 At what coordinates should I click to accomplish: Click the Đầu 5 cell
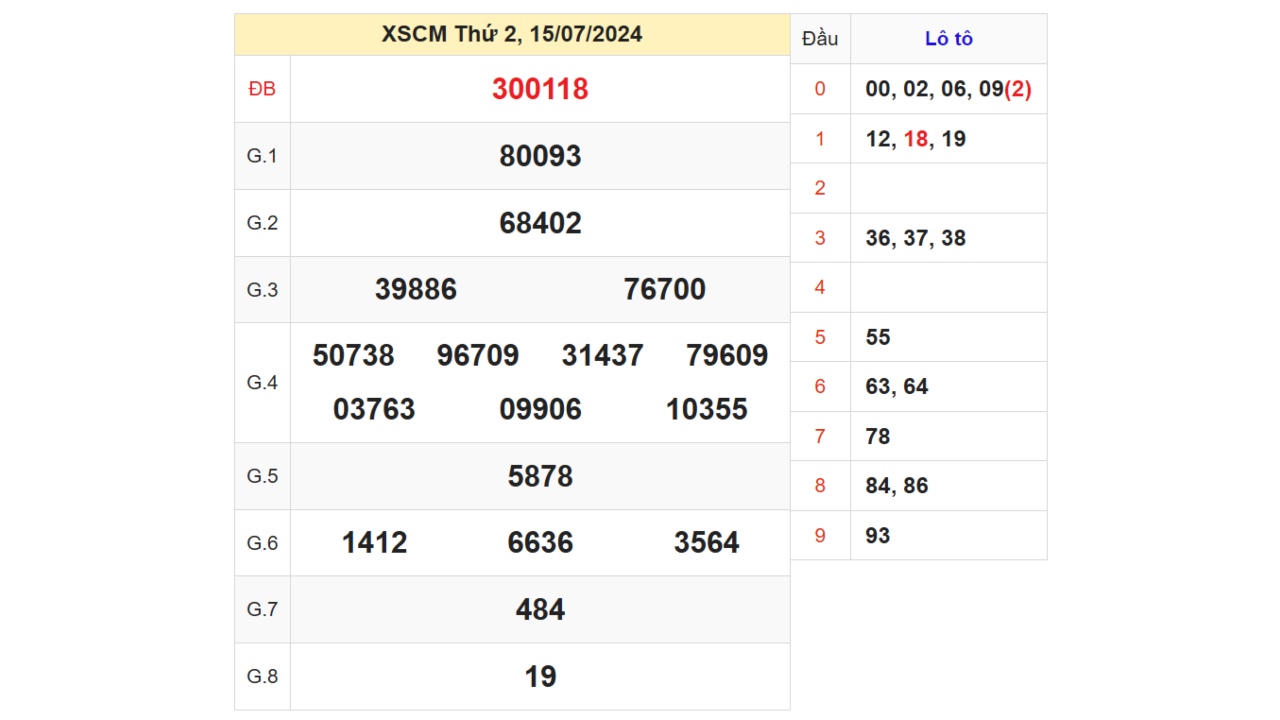coord(820,337)
